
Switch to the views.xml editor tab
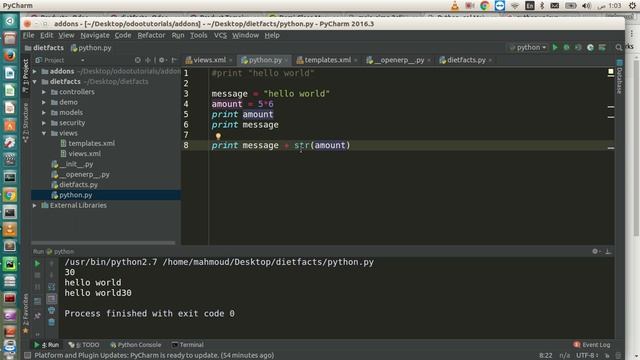click(208, 60)
